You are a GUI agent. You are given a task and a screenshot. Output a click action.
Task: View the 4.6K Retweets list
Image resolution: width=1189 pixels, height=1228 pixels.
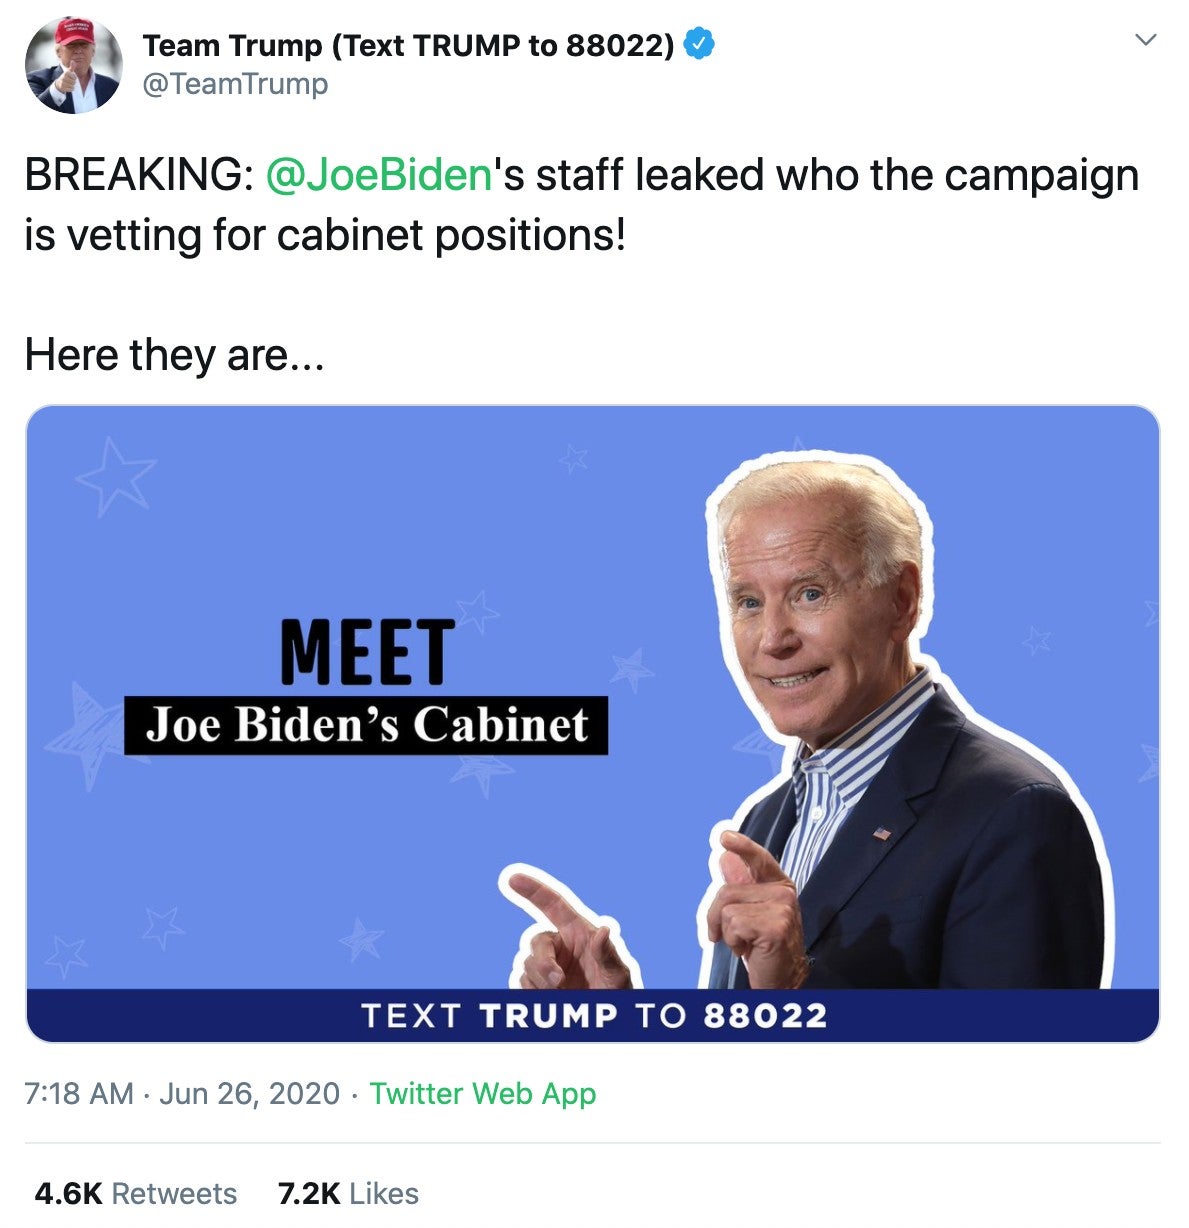(x=136, y=1193)
